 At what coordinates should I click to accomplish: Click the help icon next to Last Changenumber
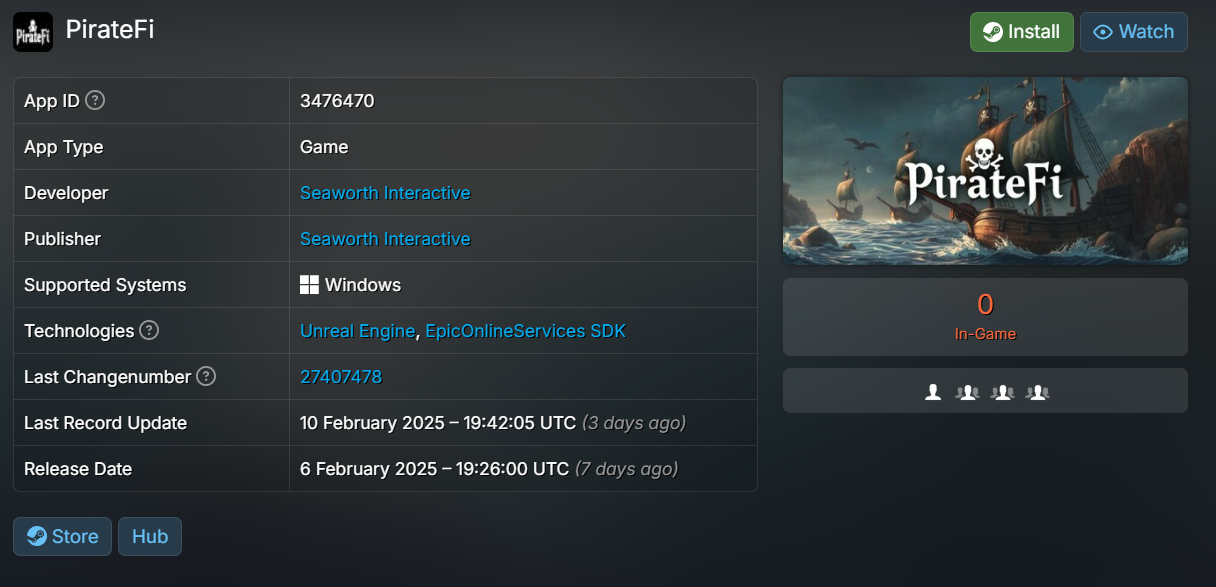click(x=206, y=376)
